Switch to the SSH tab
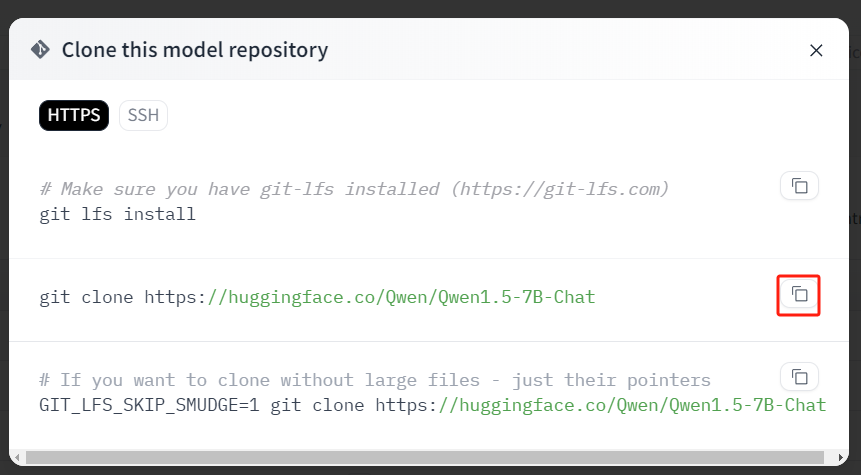The height and width of the screenshot is (475, 861). 143,115
